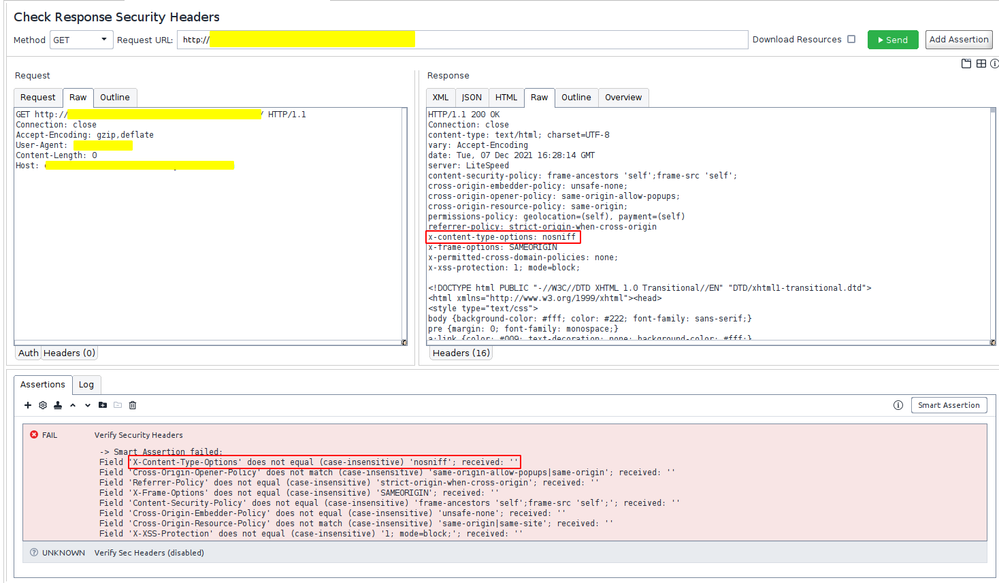Click the plus icon to add assertion

[x=28, y=405]
